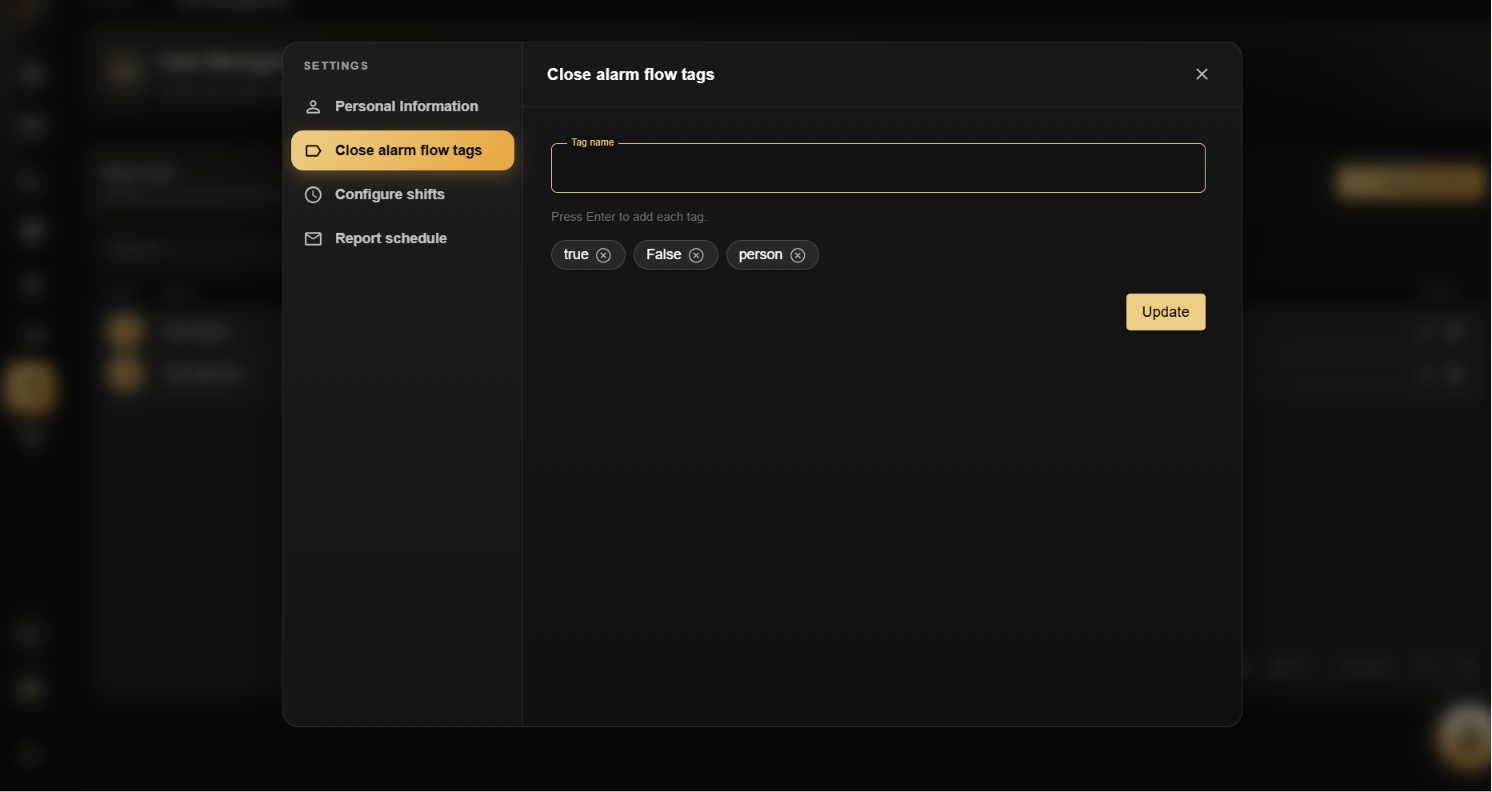Screen dimensions: 1492x792
Task: Remove the 'person' tag with its x icon
Action: (x=797, y=256)
